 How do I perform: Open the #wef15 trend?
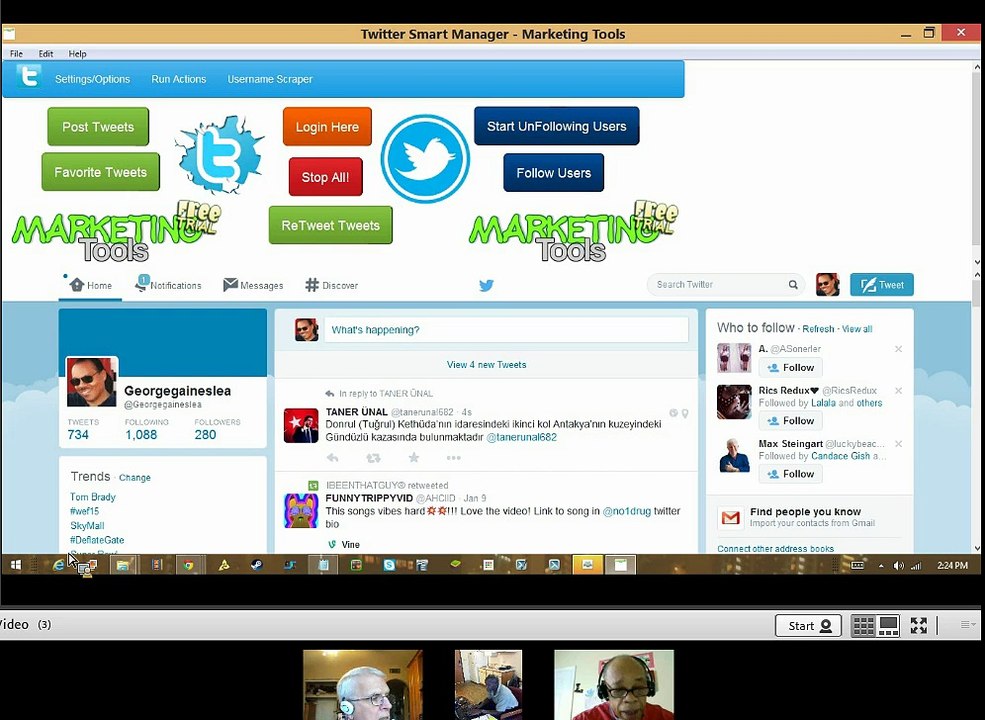pyautogui.click(x=84, y=511)
